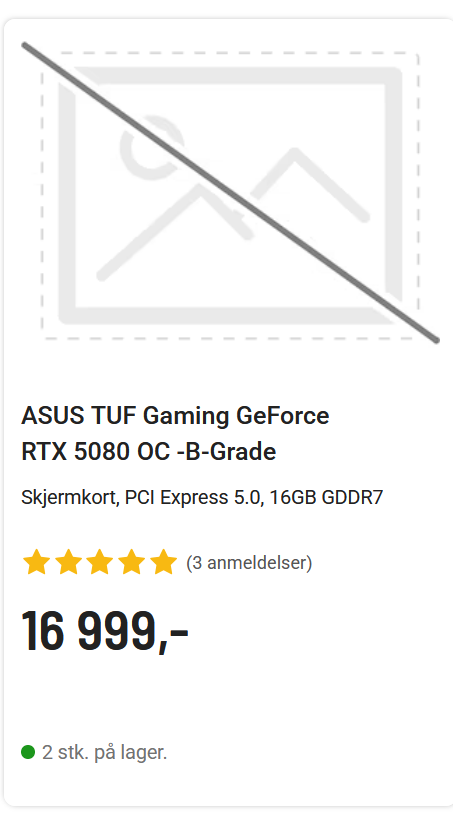Click the 2 stk. på lager stock text

pyautogui.click(x=104, y=753)
